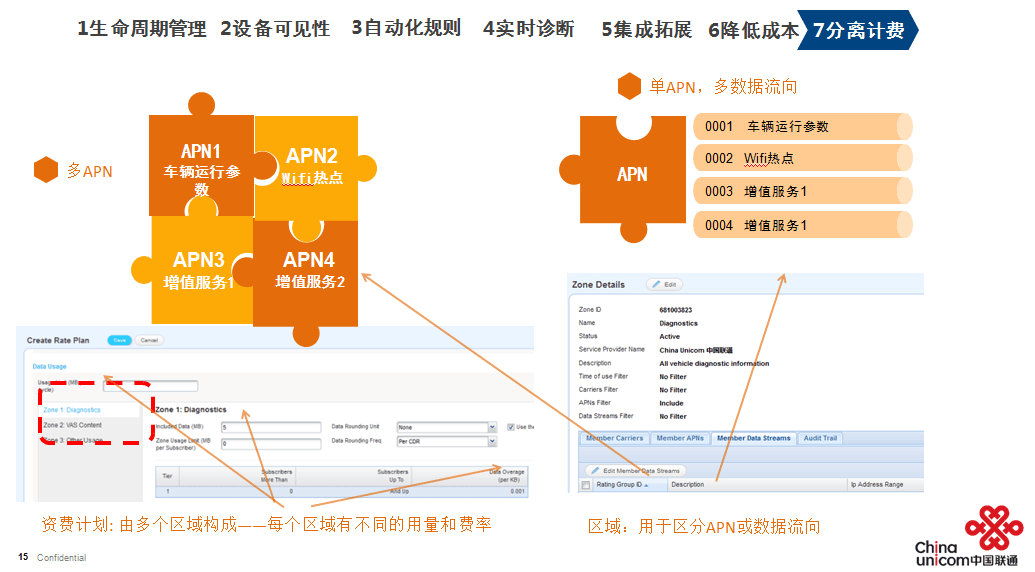Screen dimensions: 1035x572
Task: Click Save in Create Rate Plan
Action: (119, 340)
